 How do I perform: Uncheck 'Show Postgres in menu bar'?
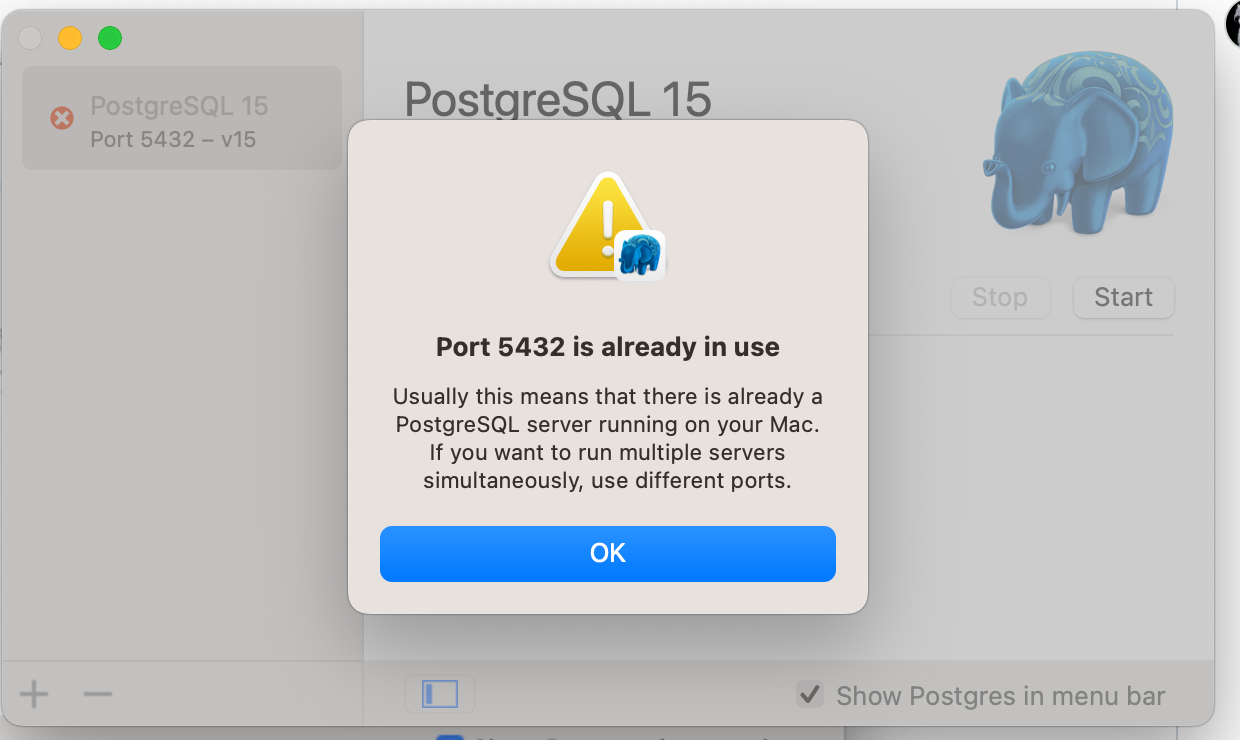[x=810, y=694]
